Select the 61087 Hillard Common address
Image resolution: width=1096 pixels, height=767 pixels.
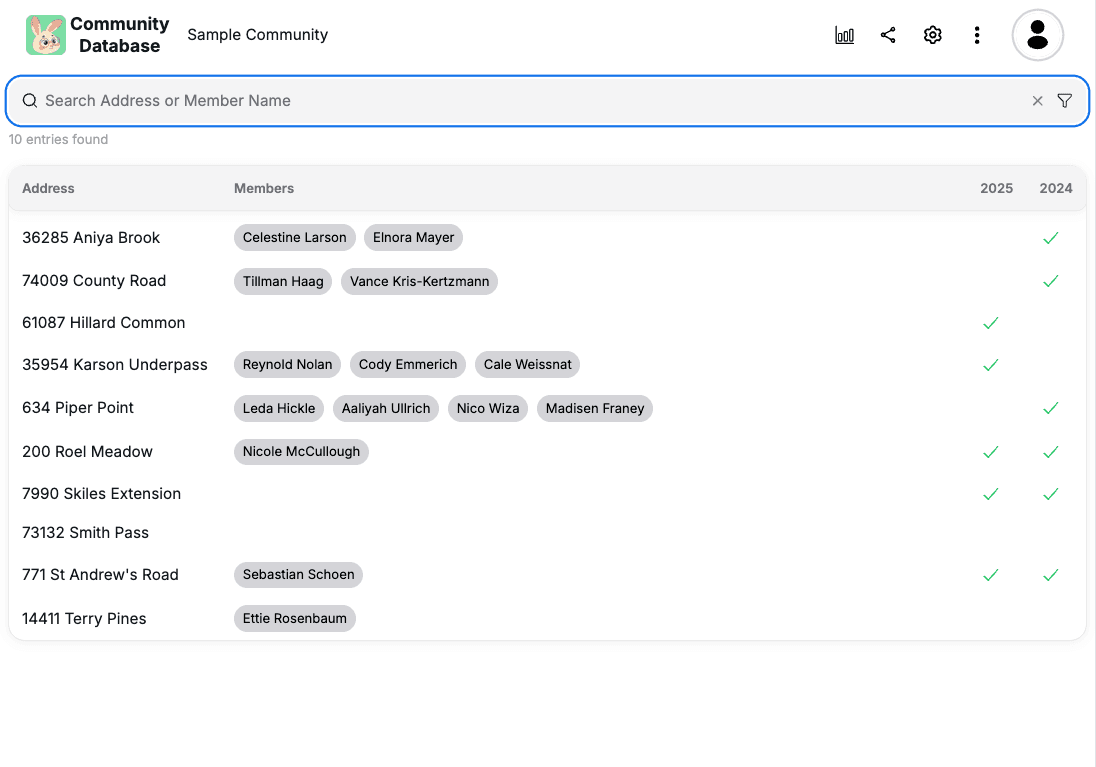tap(103, 322)
